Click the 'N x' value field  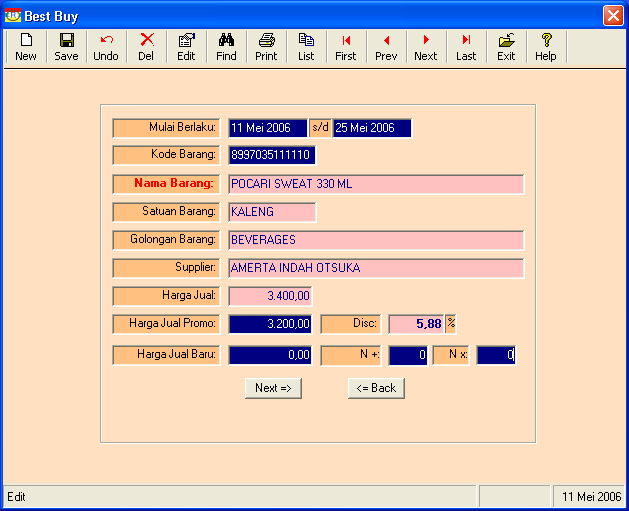pos(496,355)
